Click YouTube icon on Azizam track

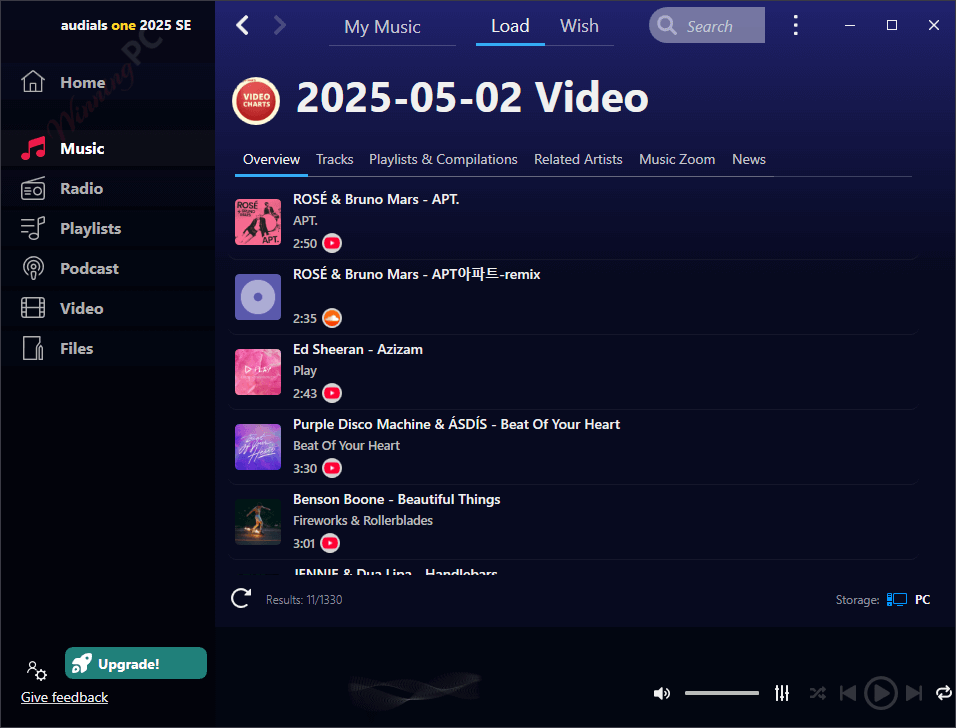[x=332, y=393]
